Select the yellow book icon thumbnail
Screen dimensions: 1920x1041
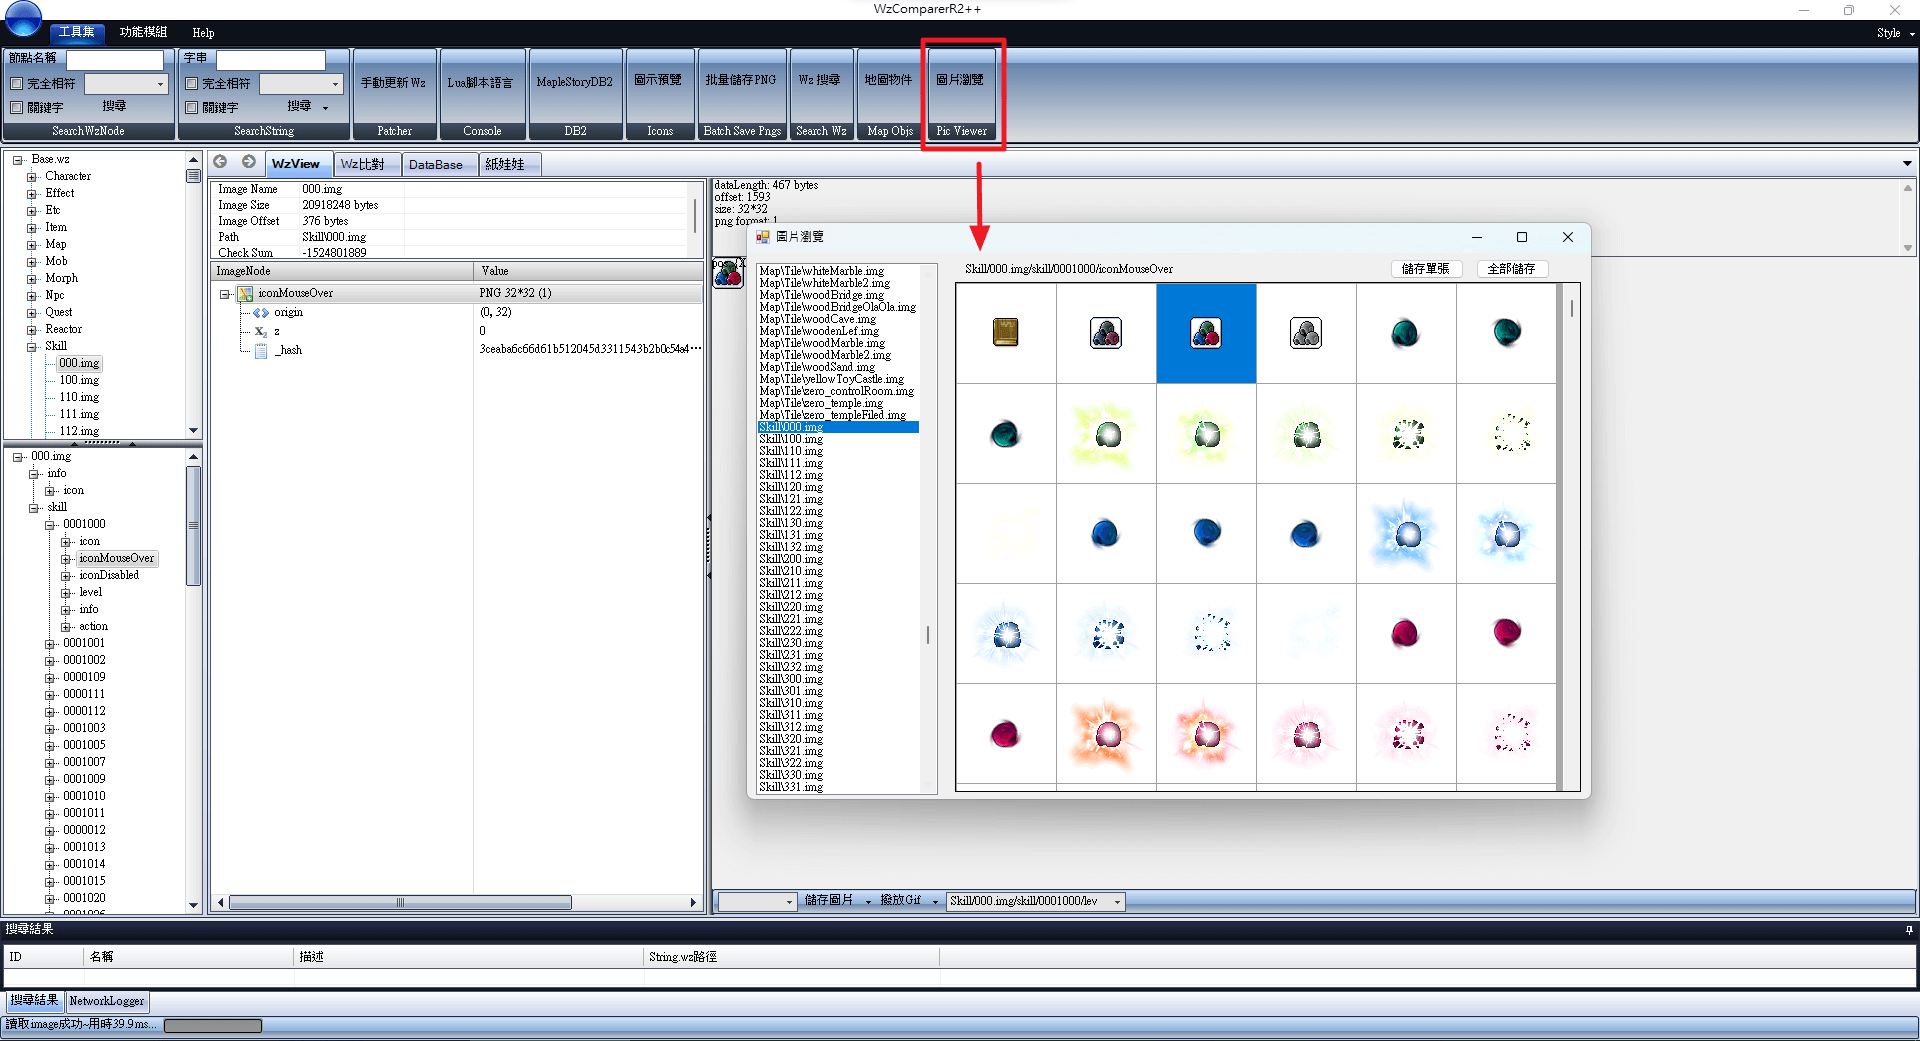[1005, 333]
